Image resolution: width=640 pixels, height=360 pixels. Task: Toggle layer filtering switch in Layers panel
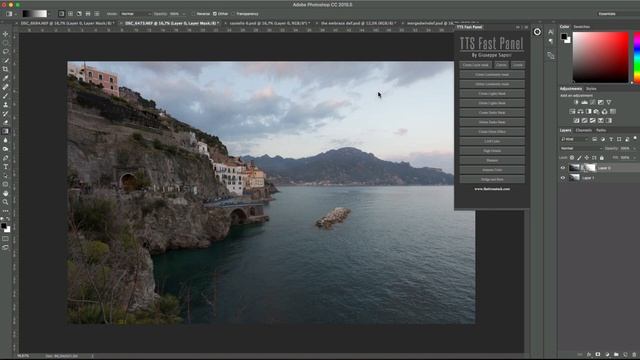636,139
